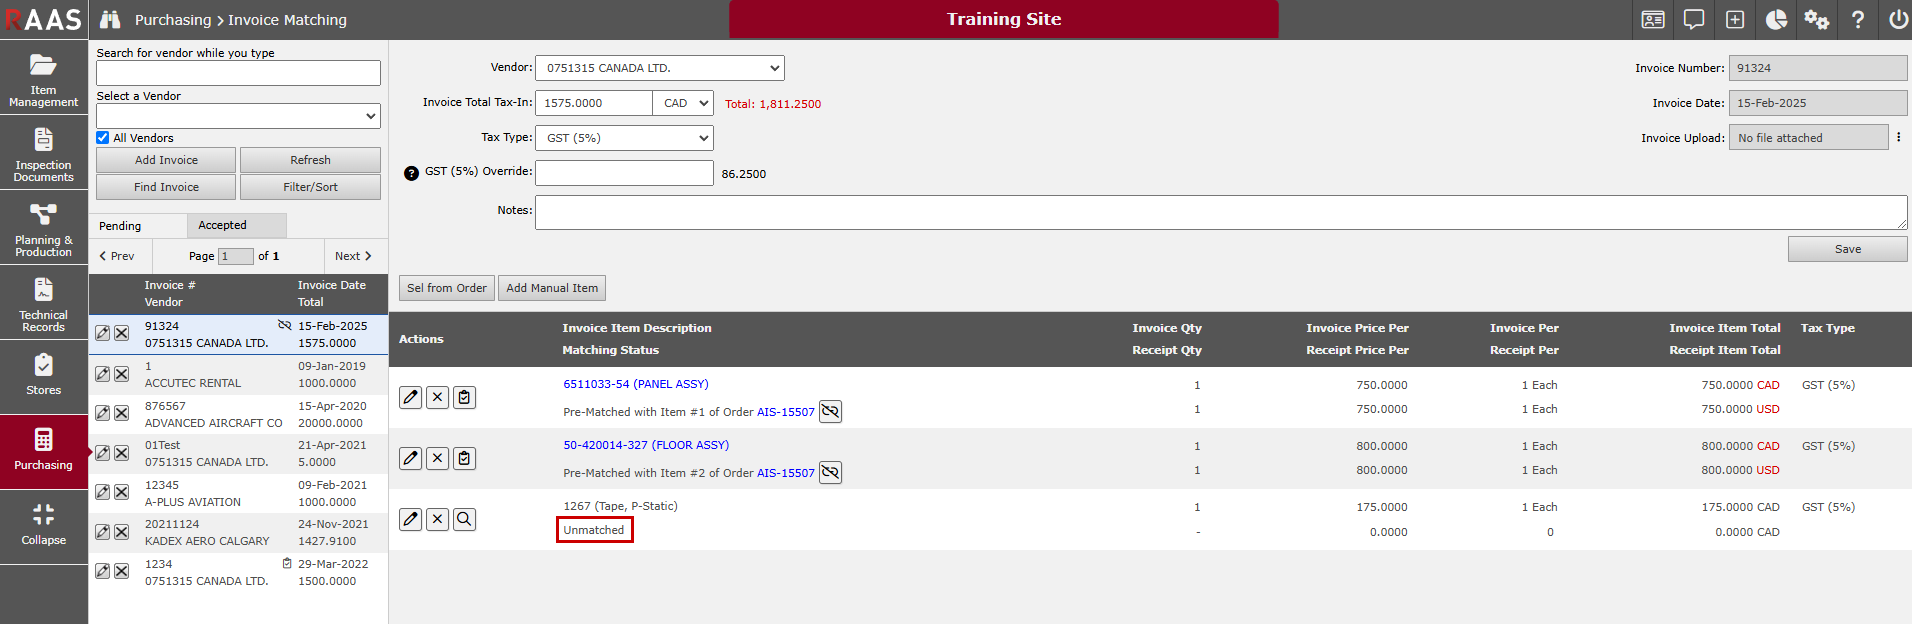Click the pie chart reports icon
This screenshot has width=1912, height=624.
(1776, 20)
